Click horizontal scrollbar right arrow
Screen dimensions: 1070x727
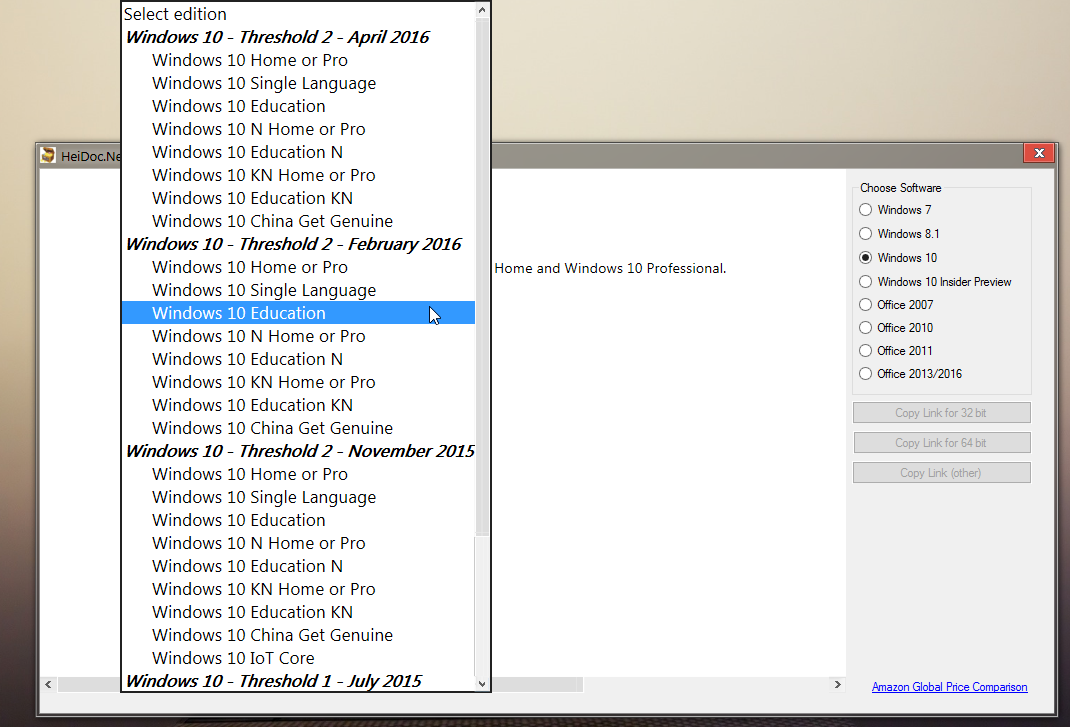[x=837, y=684]
